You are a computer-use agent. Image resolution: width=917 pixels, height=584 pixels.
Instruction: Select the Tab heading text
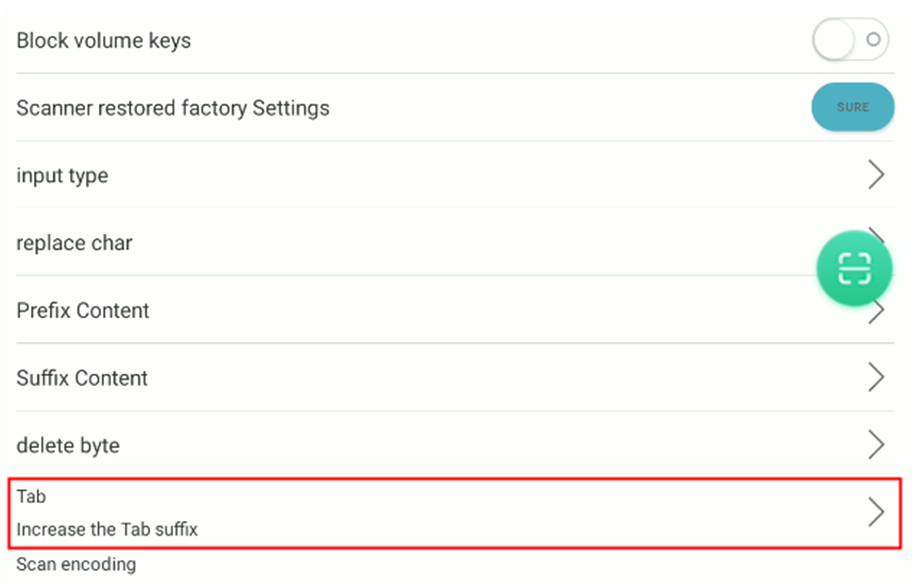tap(31, 496)
